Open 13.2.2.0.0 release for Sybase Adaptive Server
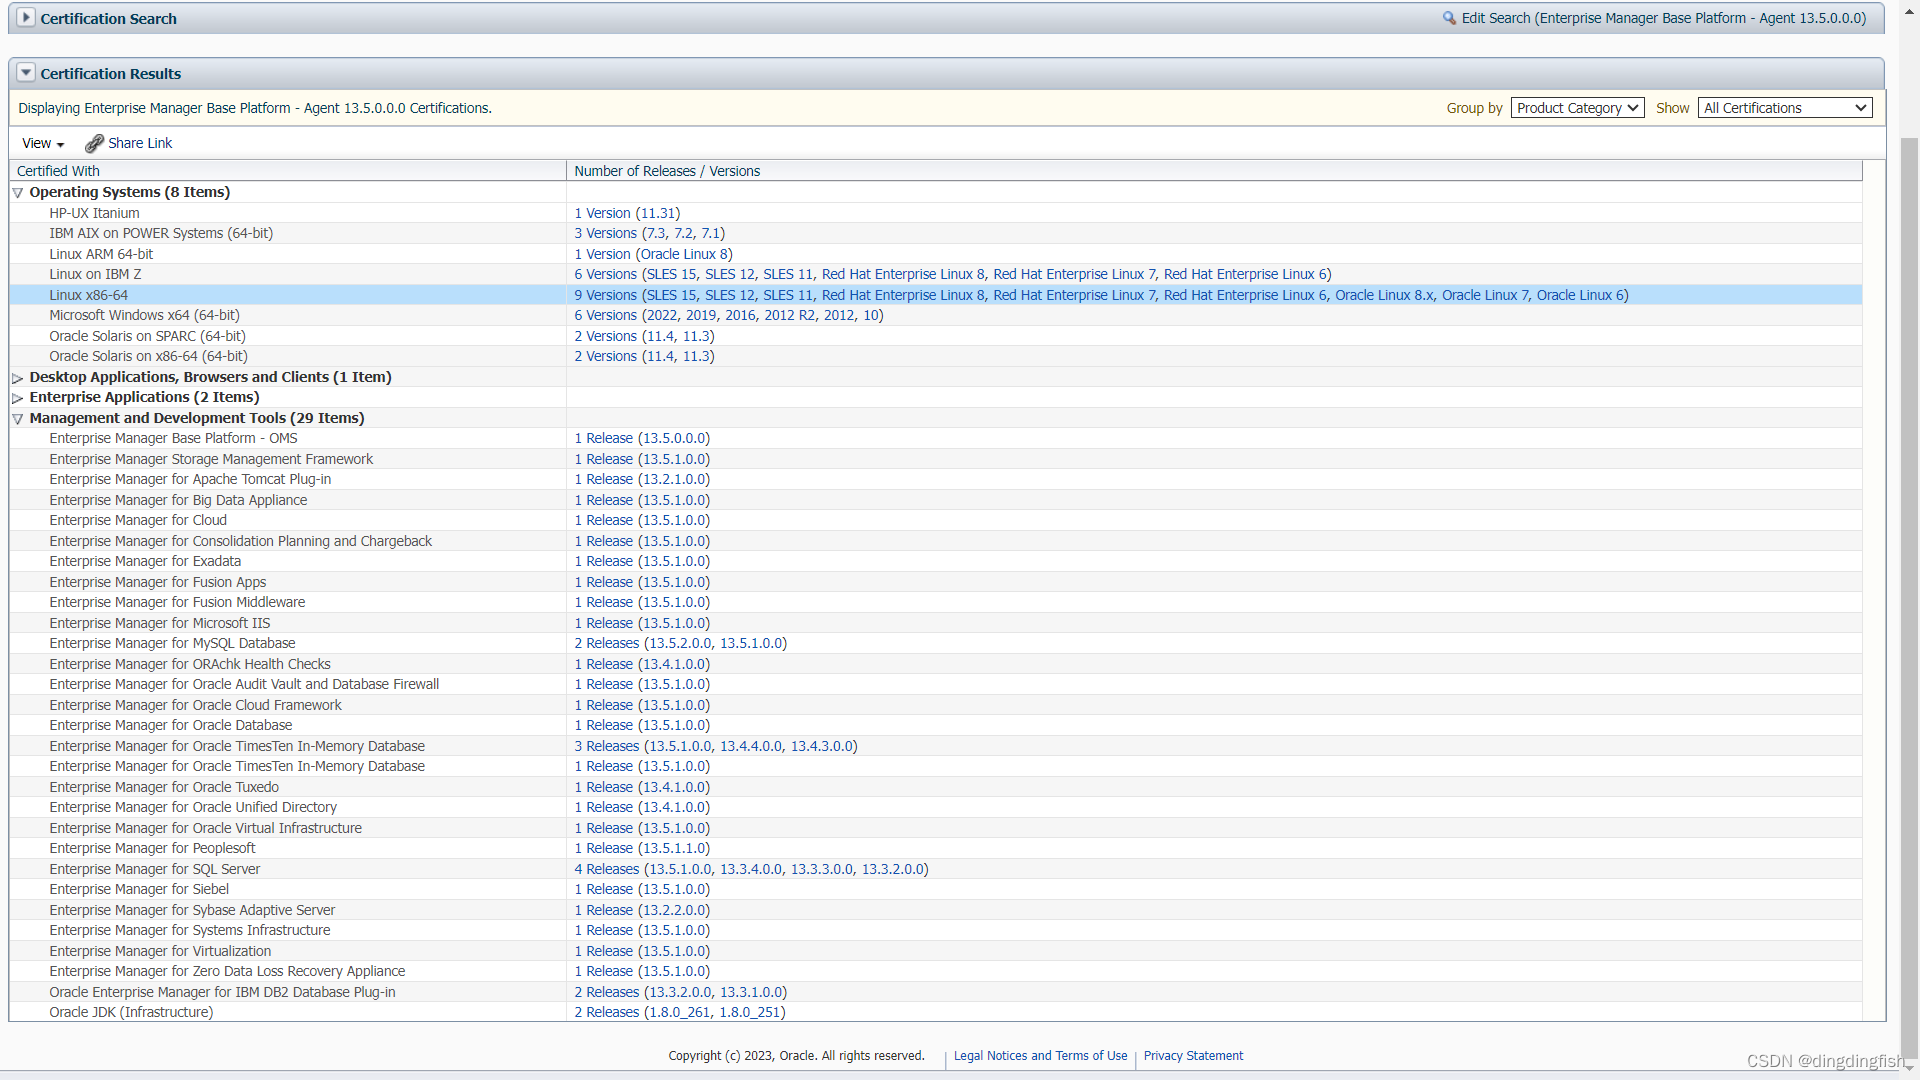Image resolution: width=1920 pixels, height=1080 pixels. [673, 910]
